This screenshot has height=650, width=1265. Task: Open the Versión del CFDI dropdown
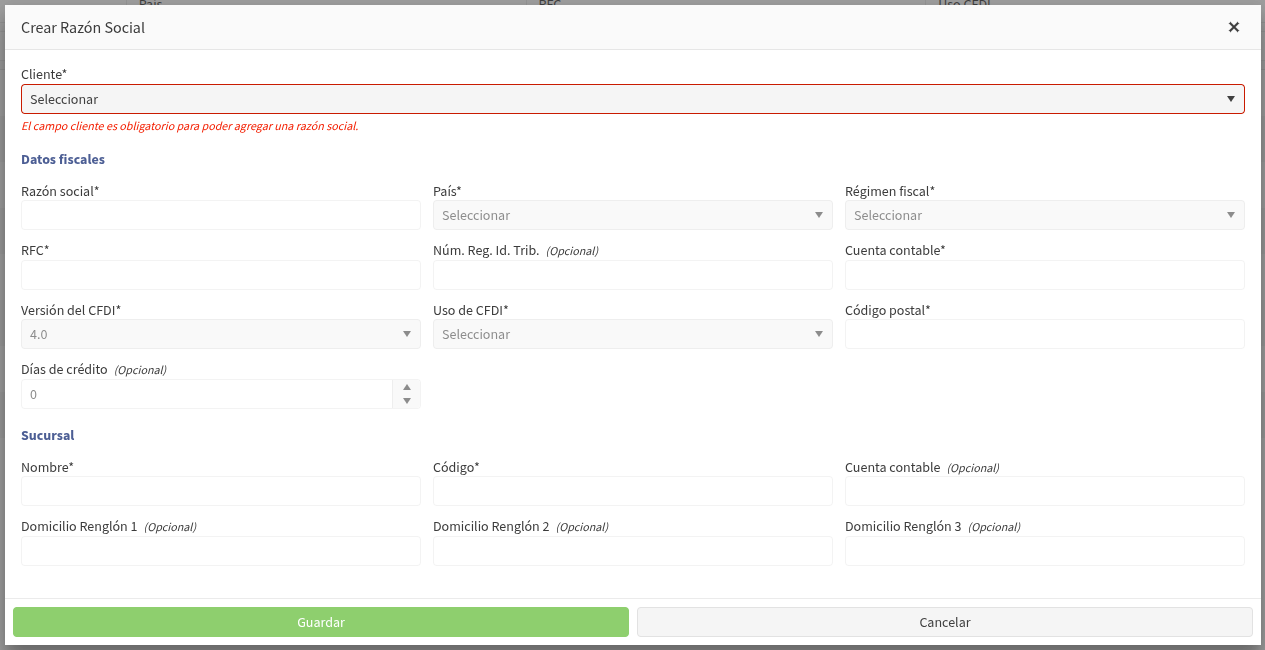pyautogui.click(x=221, y=334)
